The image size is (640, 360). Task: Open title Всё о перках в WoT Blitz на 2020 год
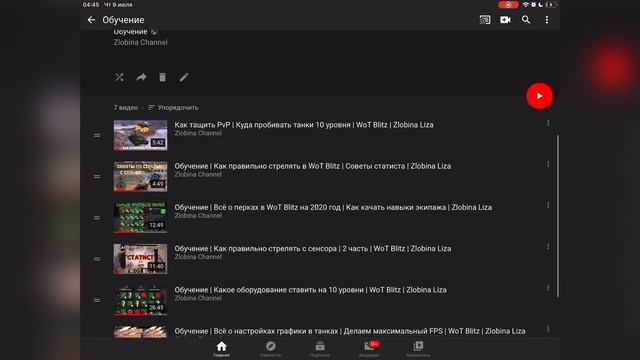[x=333, y=207]
